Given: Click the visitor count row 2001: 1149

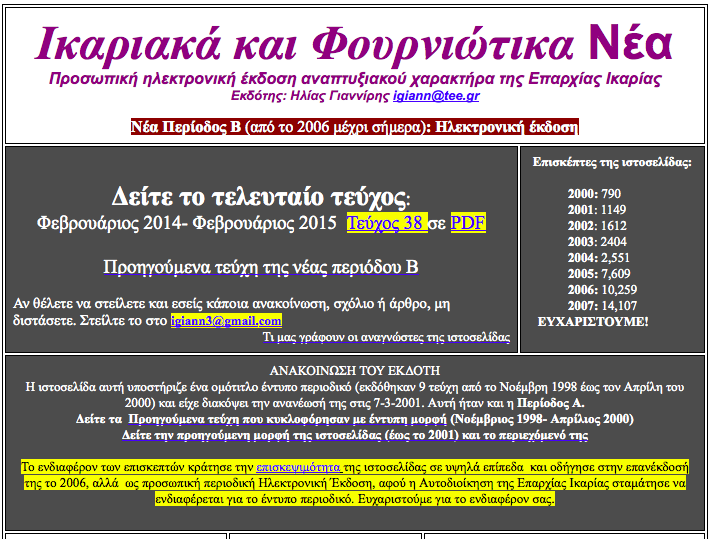Looking at the screenshot, I should 597,210.
